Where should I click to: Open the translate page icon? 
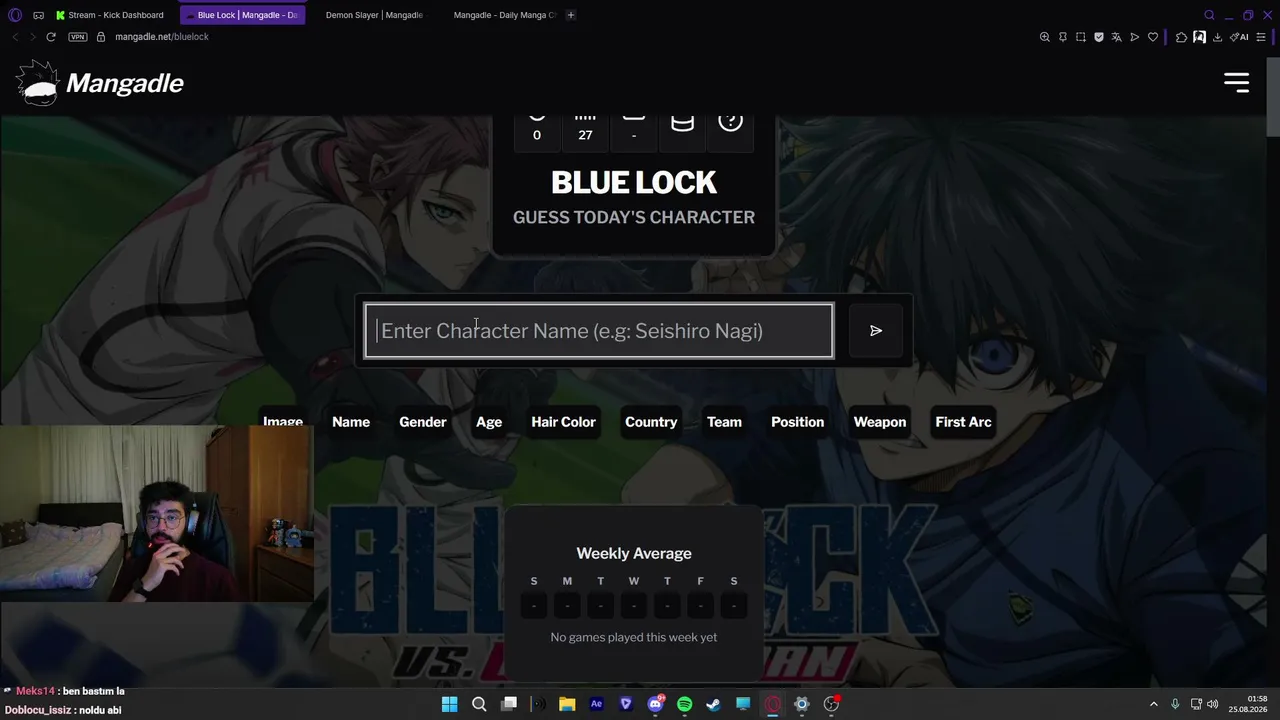click(x=1117, y=37)
